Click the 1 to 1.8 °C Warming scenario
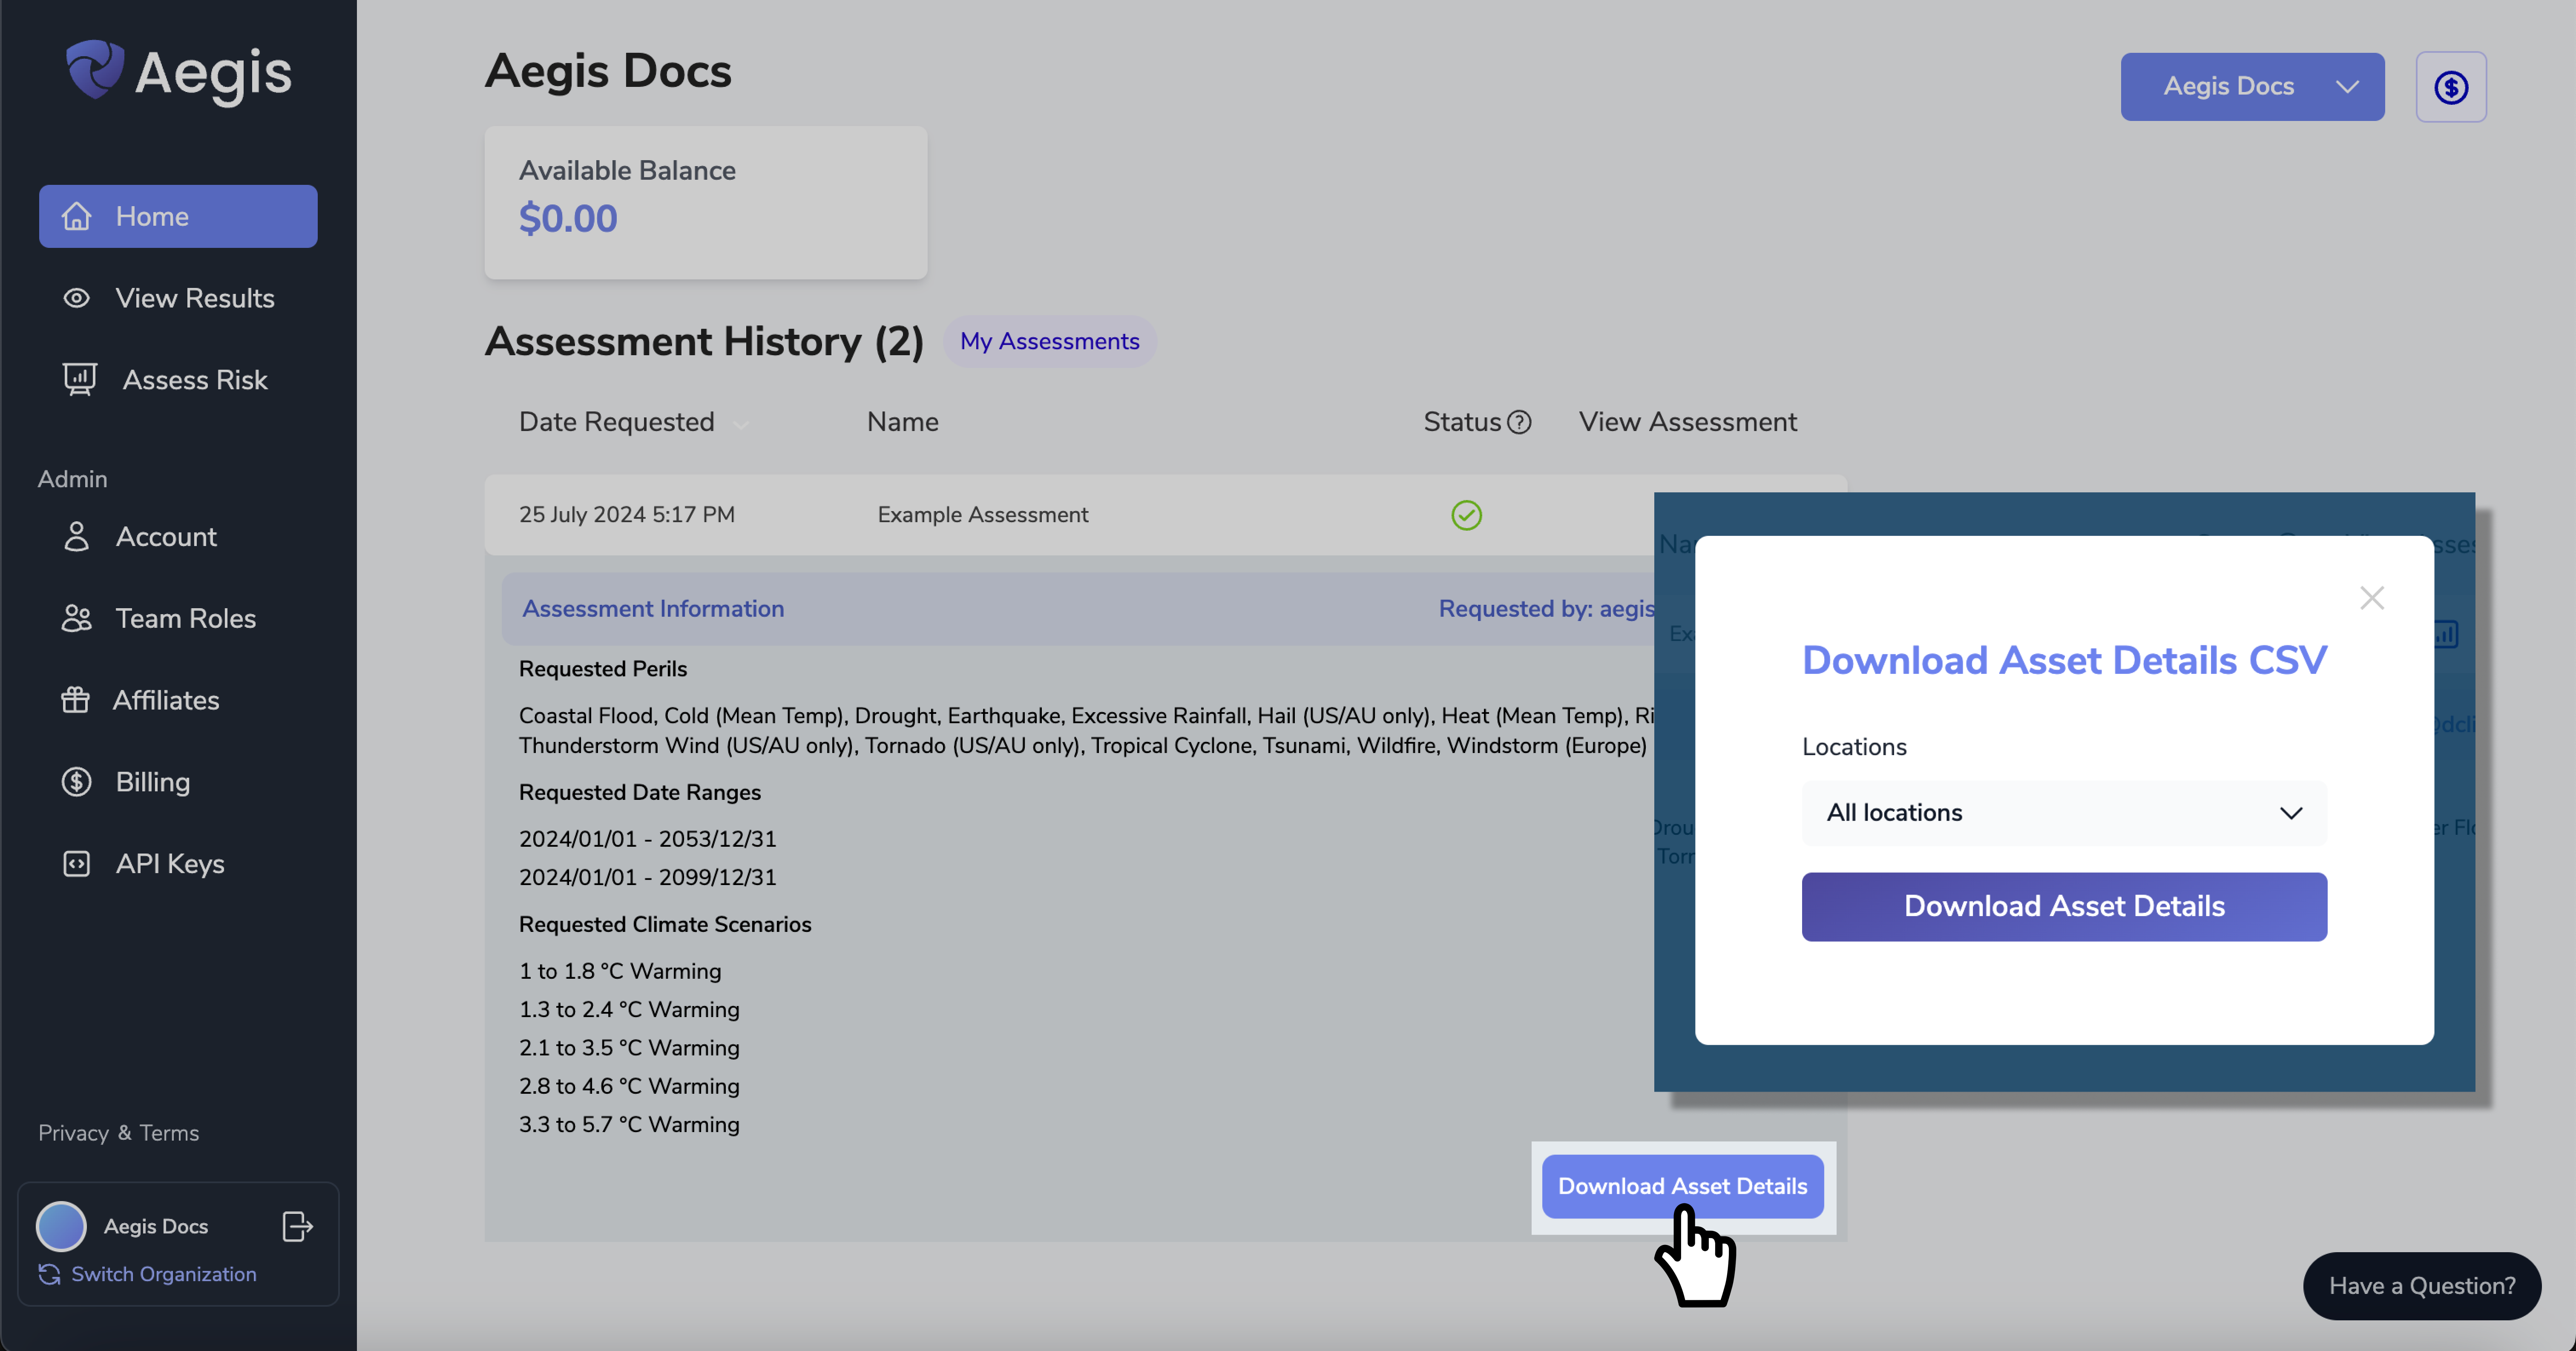The width and height of the screenshot is (2576, 1351). pyautogui.click(x=620, y=971)
